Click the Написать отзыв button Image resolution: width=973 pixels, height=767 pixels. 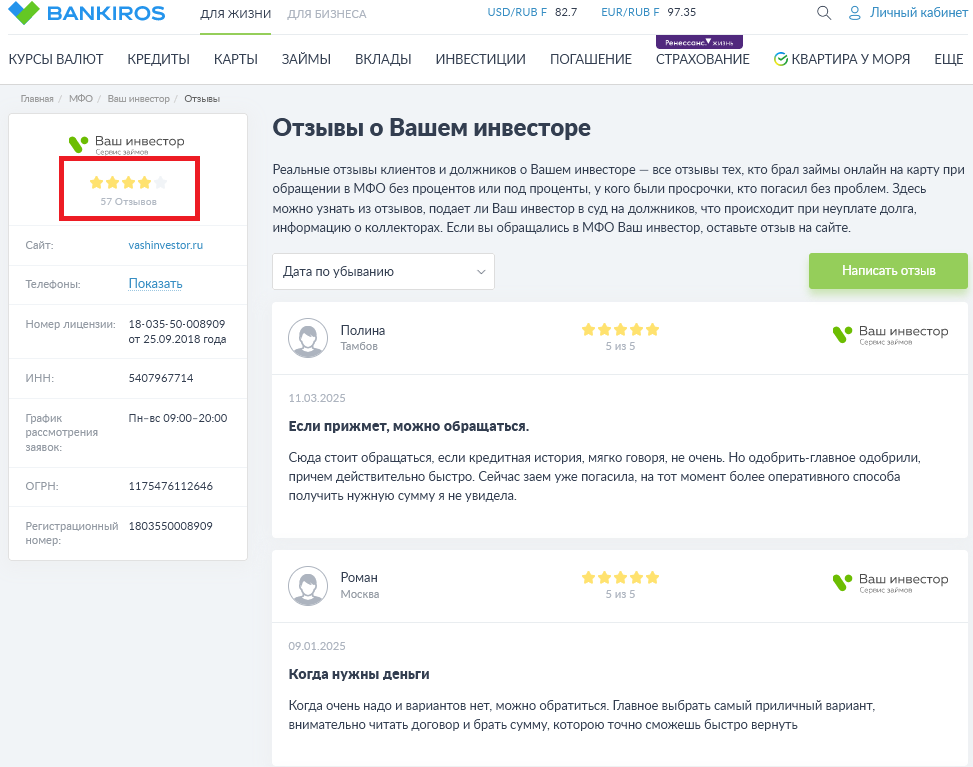point(888,271)
